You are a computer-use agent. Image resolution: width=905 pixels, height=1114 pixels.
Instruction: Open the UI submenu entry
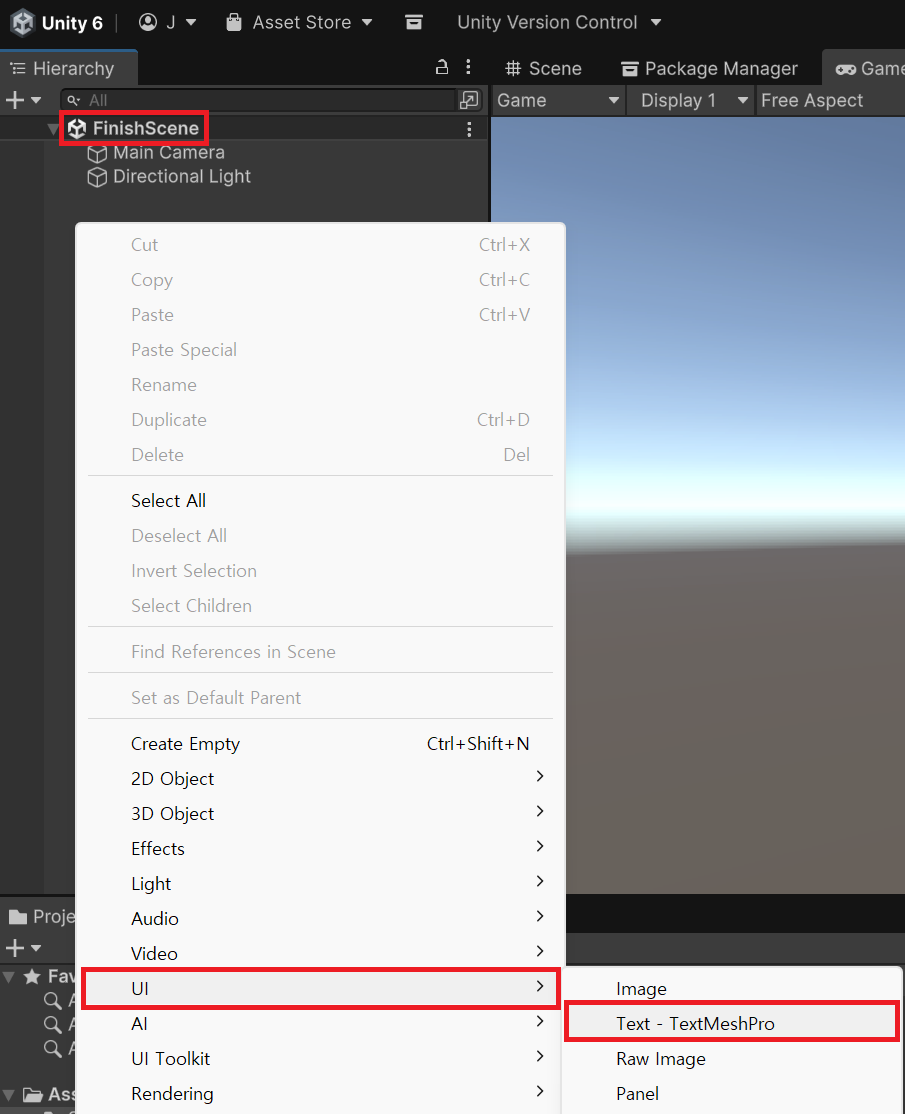point(321,988)
